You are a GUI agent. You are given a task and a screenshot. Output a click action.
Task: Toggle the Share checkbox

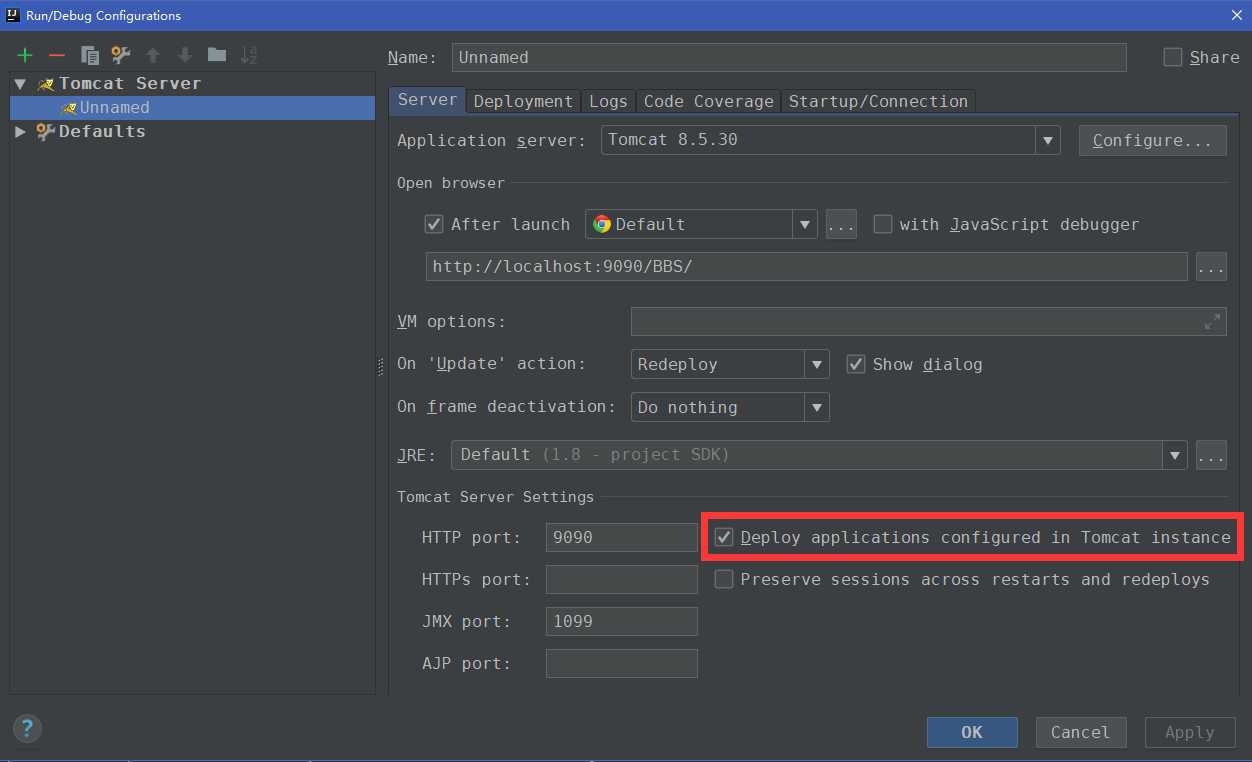(1173, 57)
